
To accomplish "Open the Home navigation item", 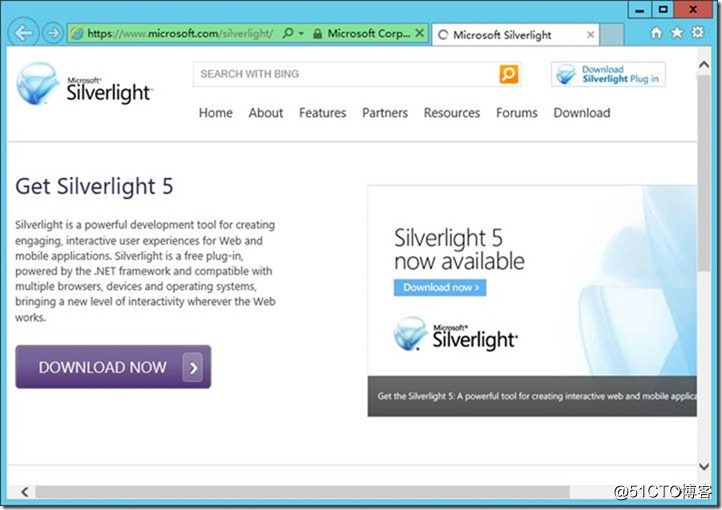I will pyautogui.click(x=215, y=113).
